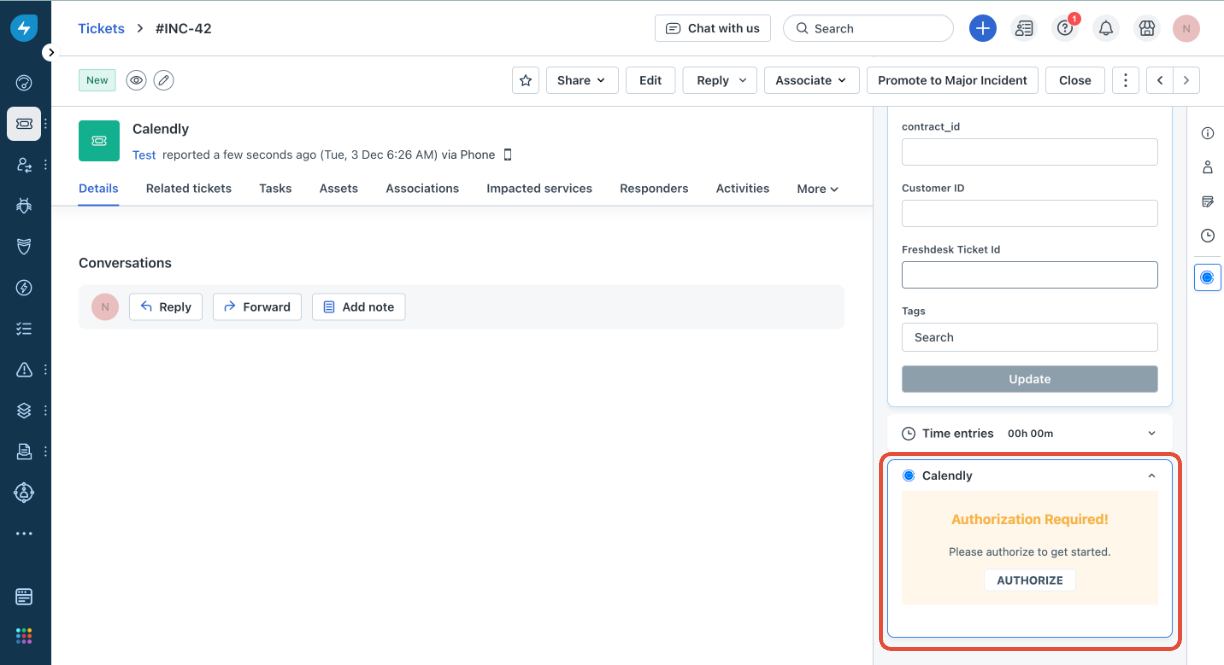Viewport: 1224px width, 665px height.
Task: Click the AUTHORIZE button
Action: pos(1030,580)
